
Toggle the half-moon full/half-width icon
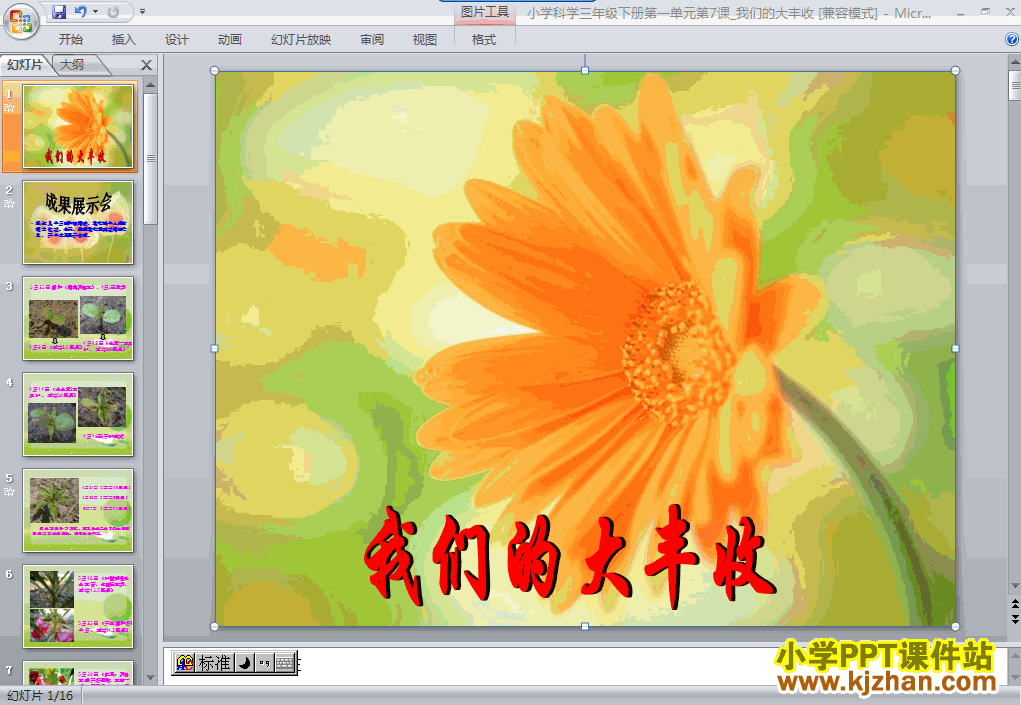244,663
